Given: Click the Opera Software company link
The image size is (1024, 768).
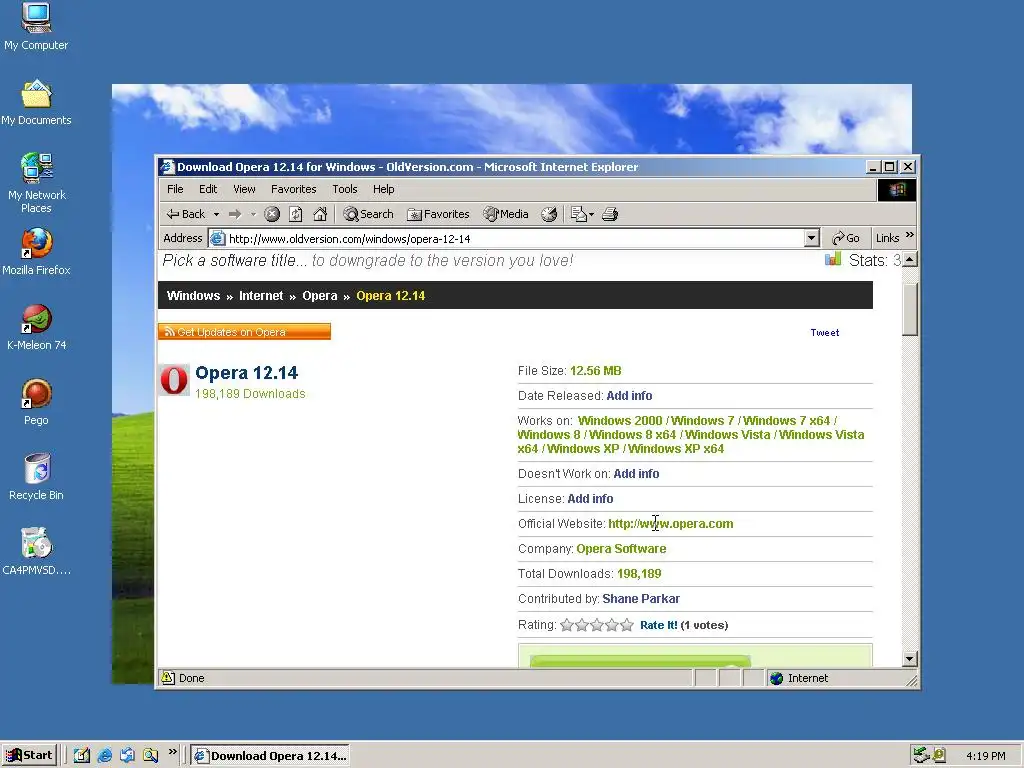Looking at the screenshot, I should tap(621, 549).
